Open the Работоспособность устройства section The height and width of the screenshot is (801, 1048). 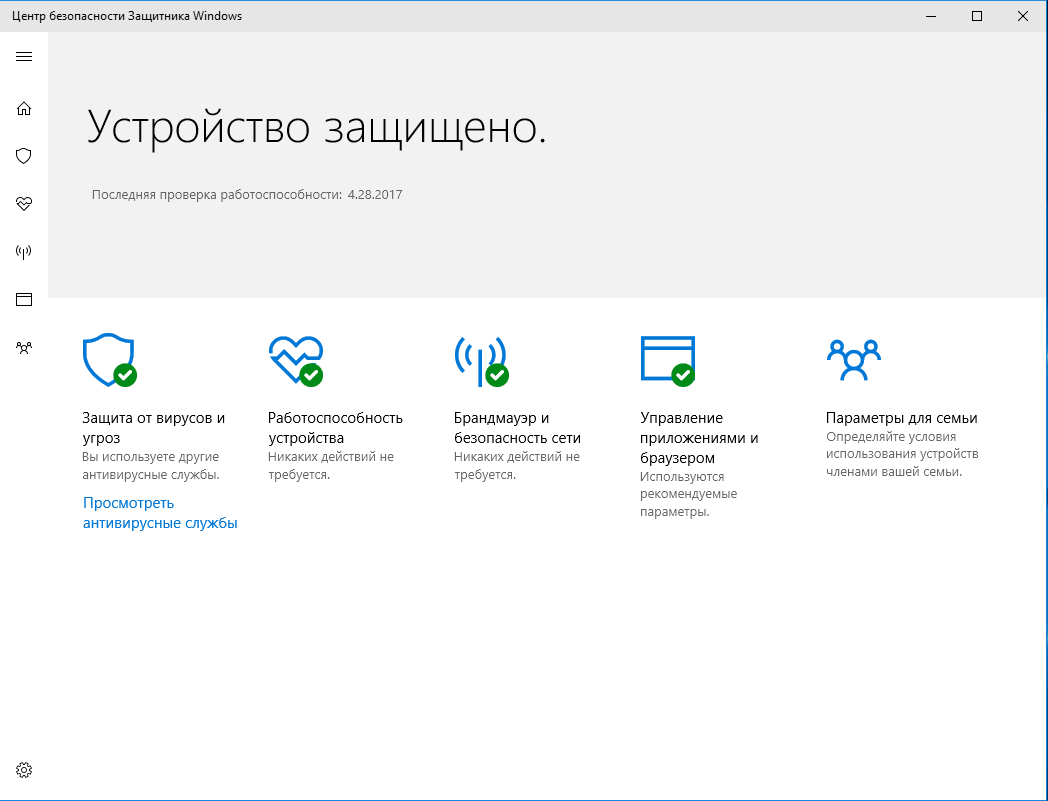[x=336, y=428]
